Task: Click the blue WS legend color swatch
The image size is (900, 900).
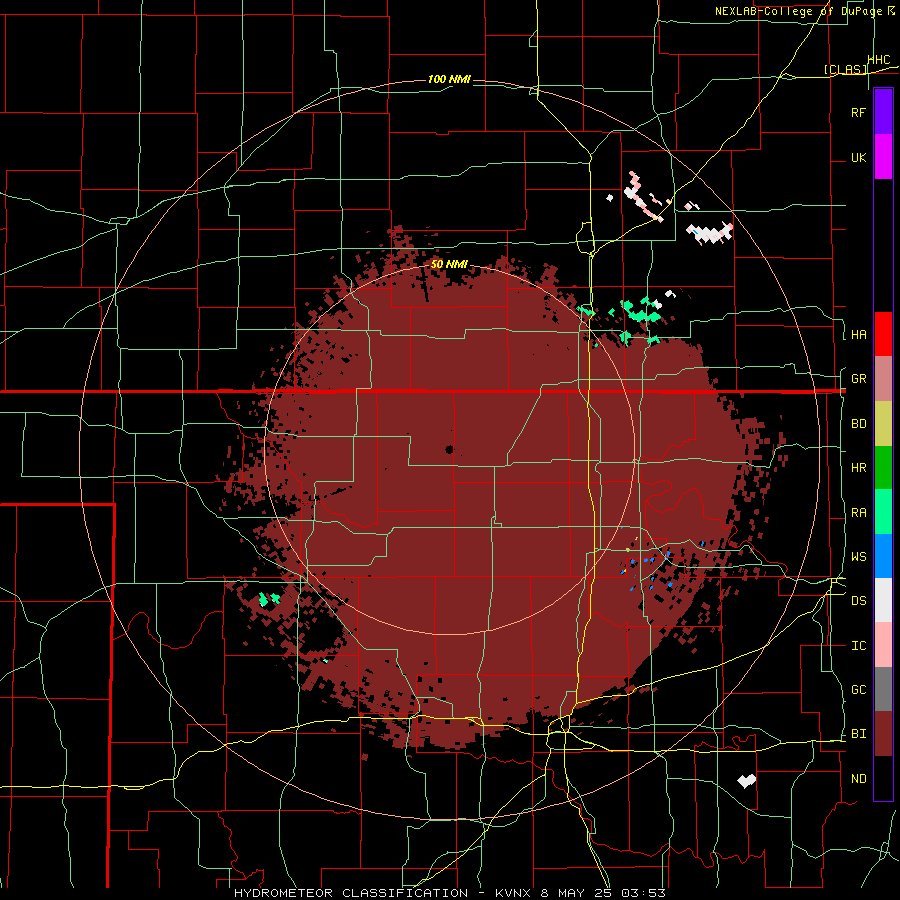Action: pos(883,556)
